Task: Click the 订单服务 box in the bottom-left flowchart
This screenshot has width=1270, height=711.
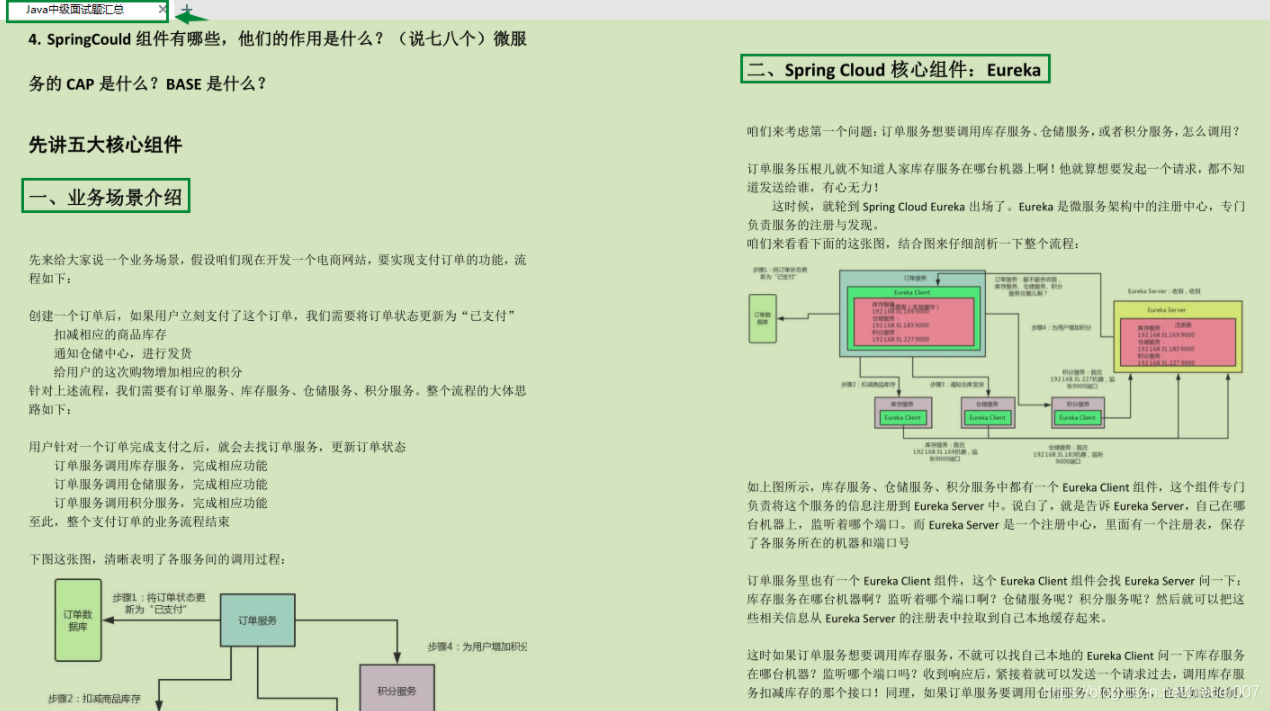Action: pyautogui.click(x=257, y=621)
